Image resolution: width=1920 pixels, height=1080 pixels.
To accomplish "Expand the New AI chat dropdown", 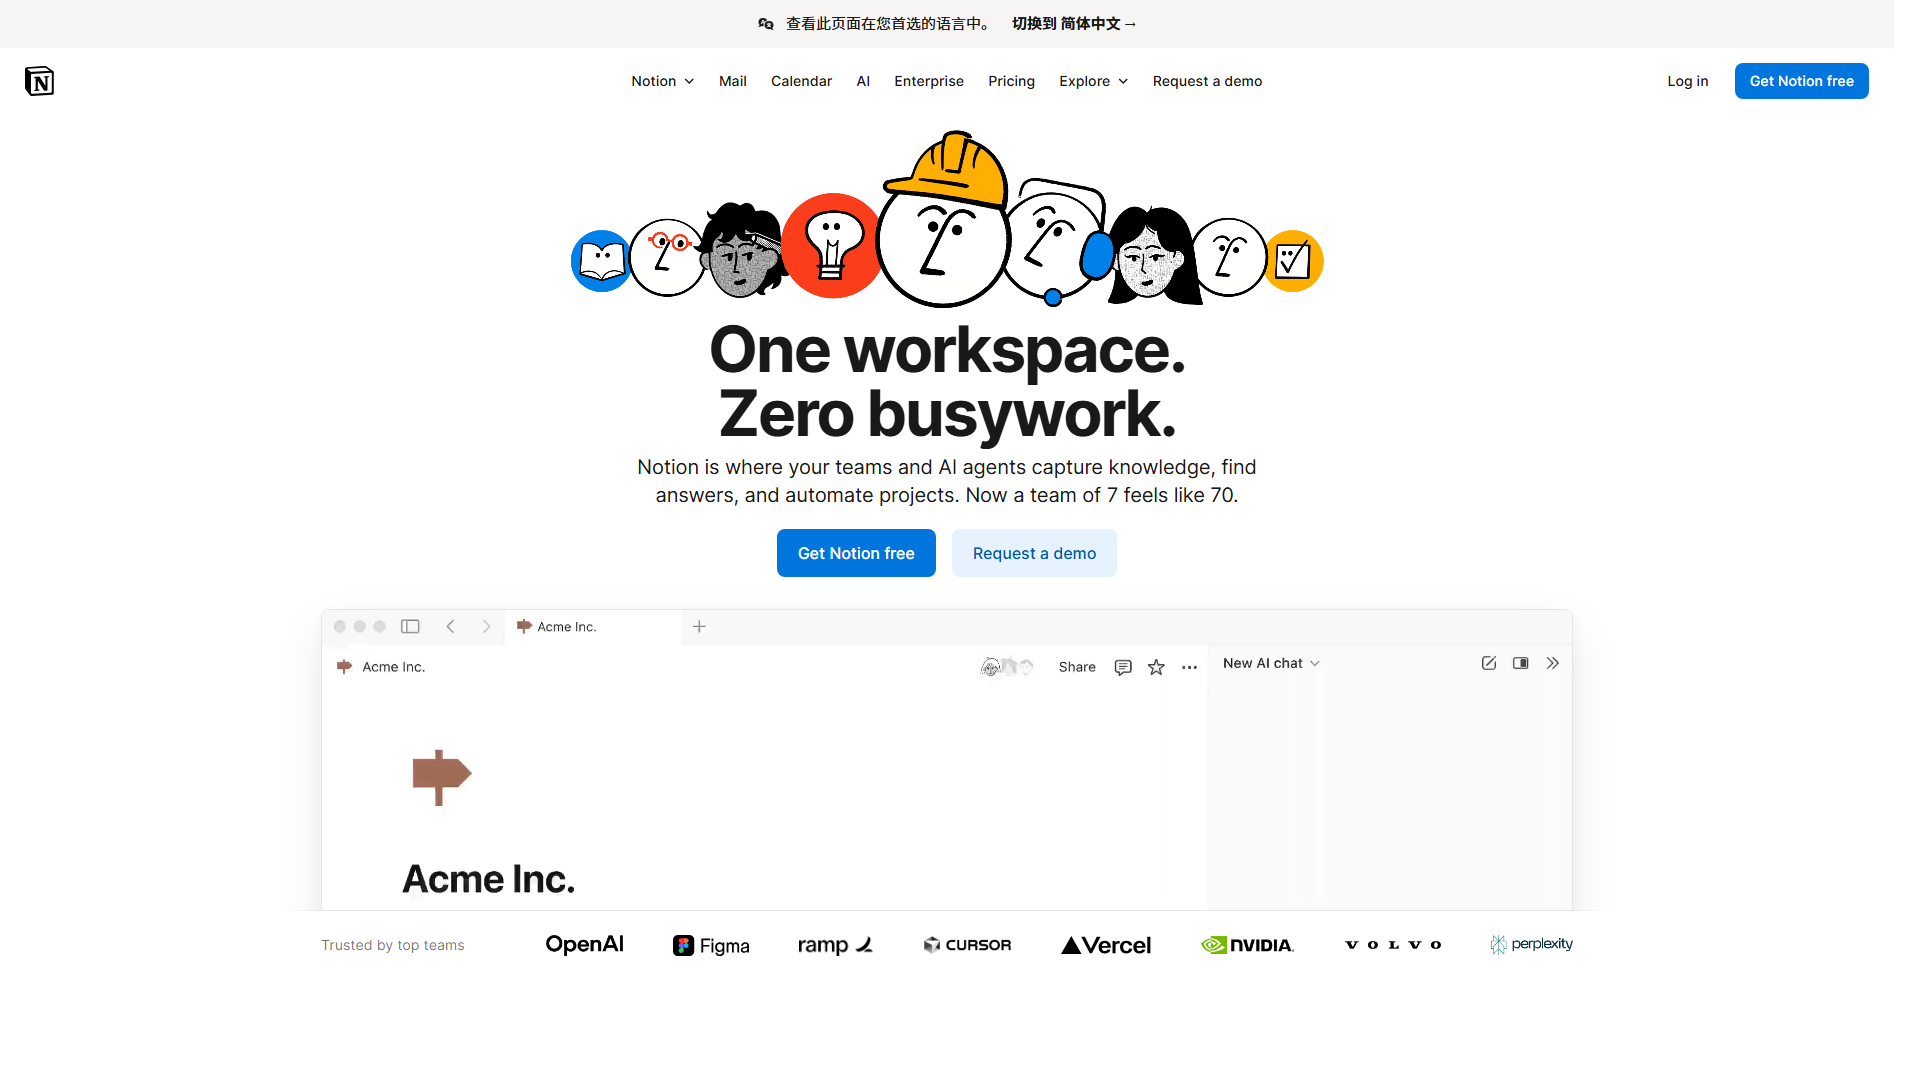I will pyautogui.click(x=1270, y=663).
